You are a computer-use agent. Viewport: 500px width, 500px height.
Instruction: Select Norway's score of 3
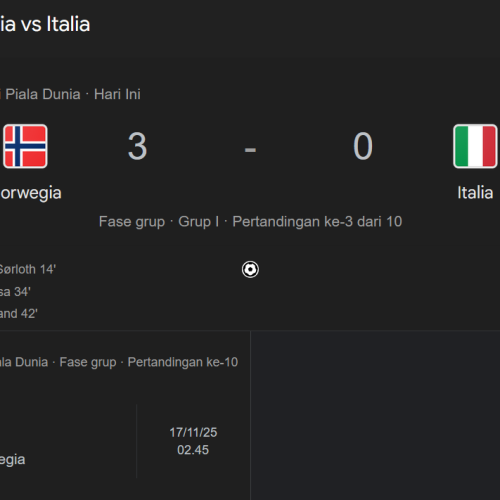137,146
